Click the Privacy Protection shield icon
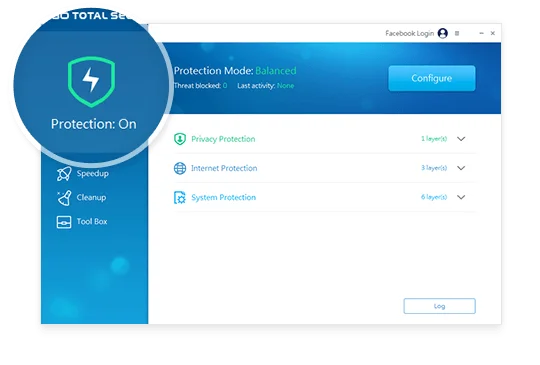540x365 pixels. (x=180, y=139)
